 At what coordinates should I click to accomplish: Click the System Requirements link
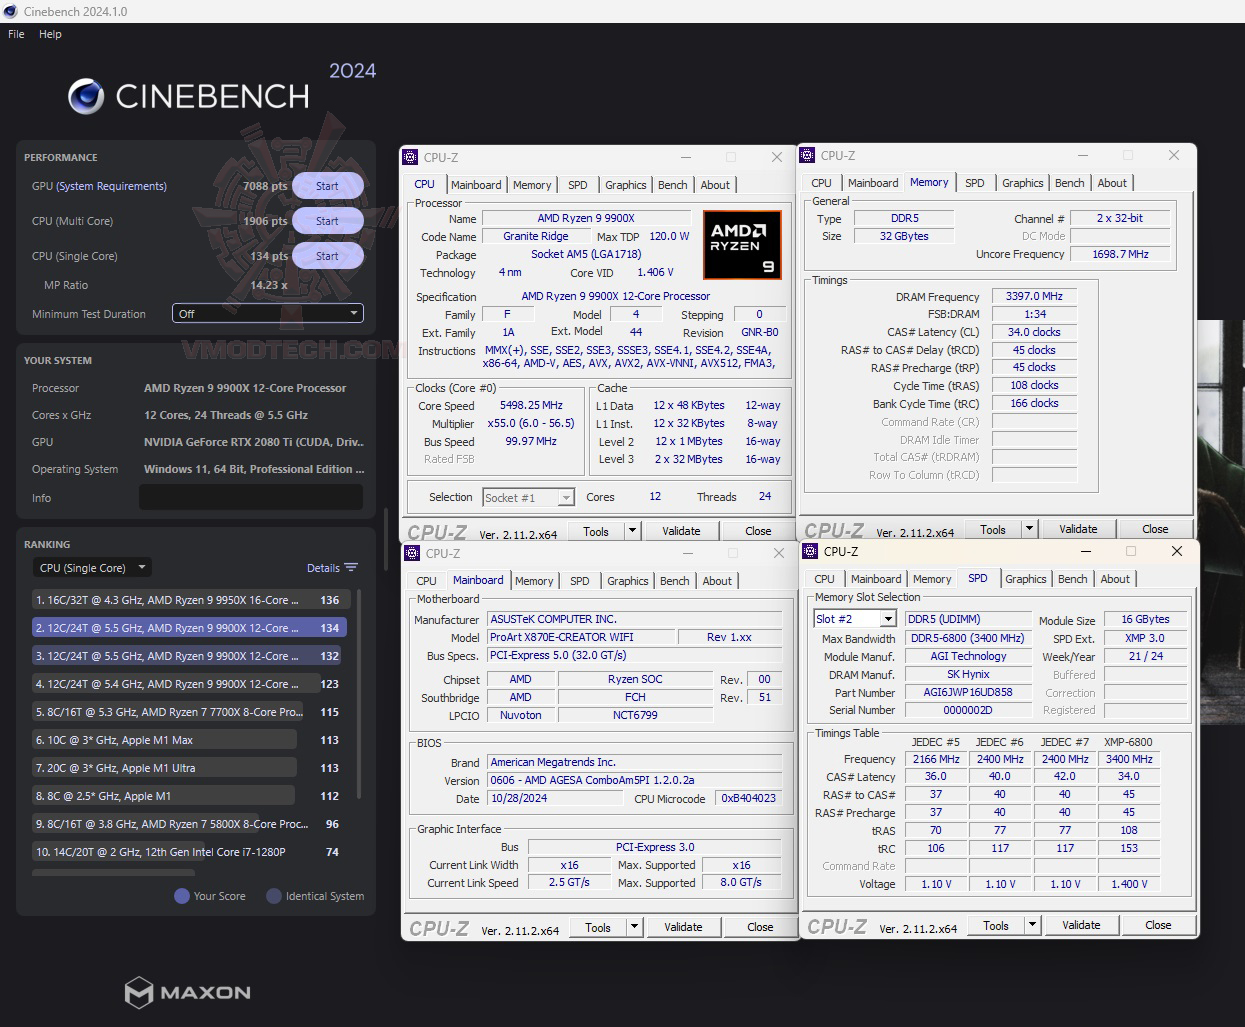[x=112, y=186]
